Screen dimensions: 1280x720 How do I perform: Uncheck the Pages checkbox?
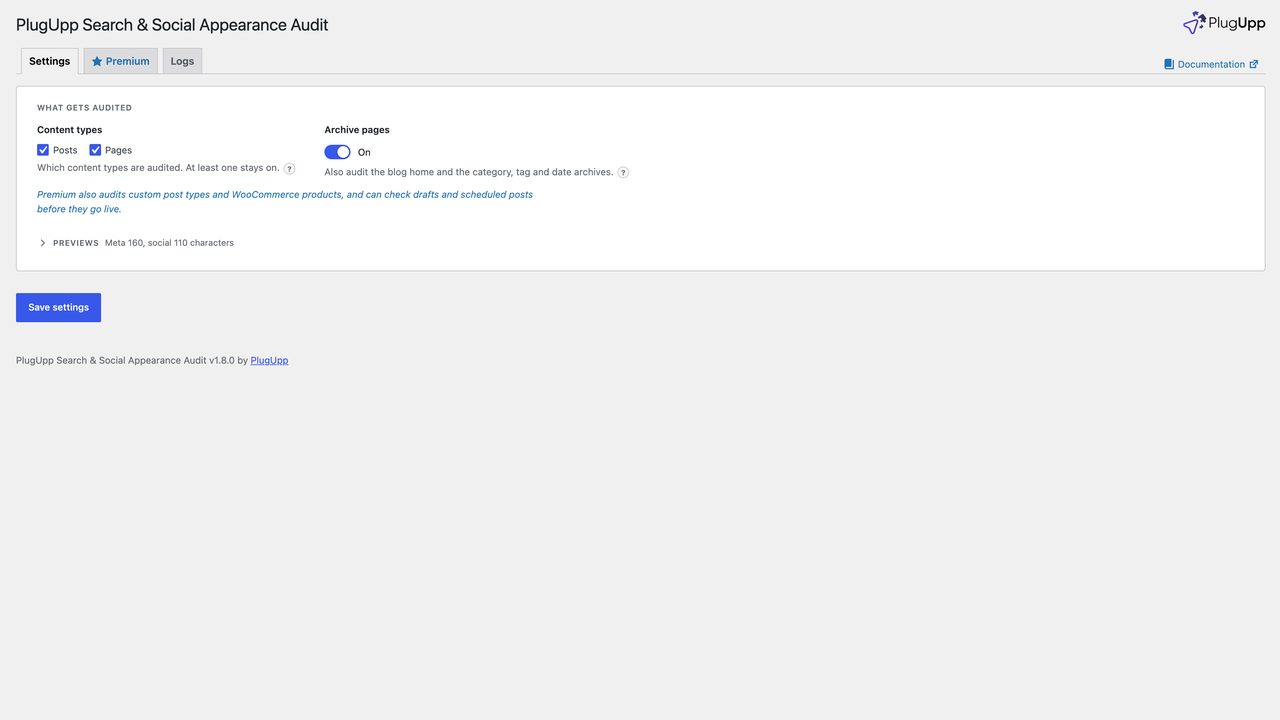pyautogui.click(x=95, y=150)
